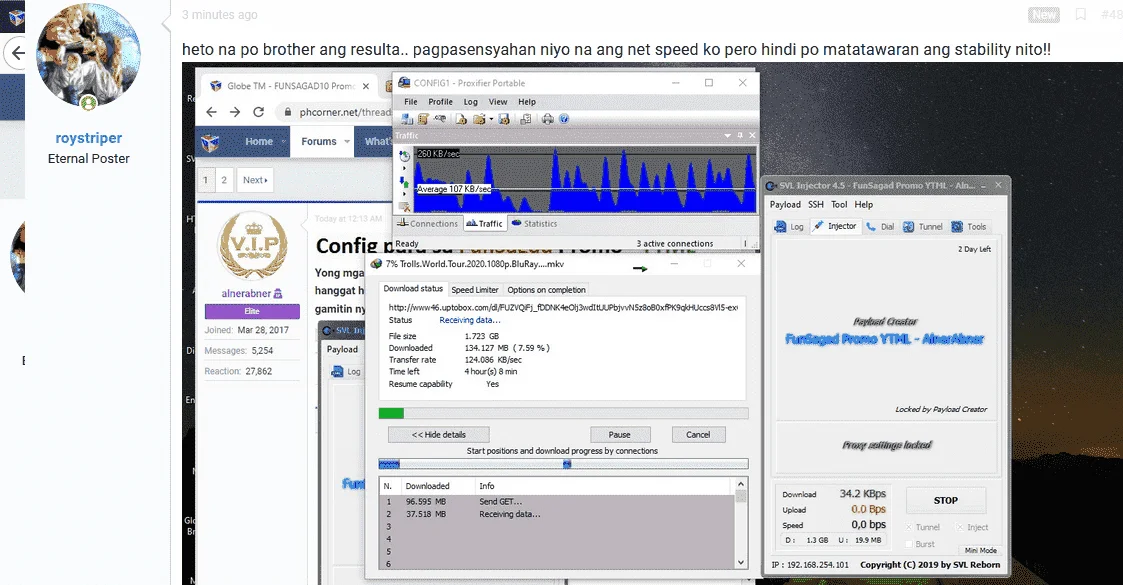The height and width of the screenshot is (585, 1123).
Task: Switch to SVL Injector Tools tab
Action: click(x=968, y=227)
